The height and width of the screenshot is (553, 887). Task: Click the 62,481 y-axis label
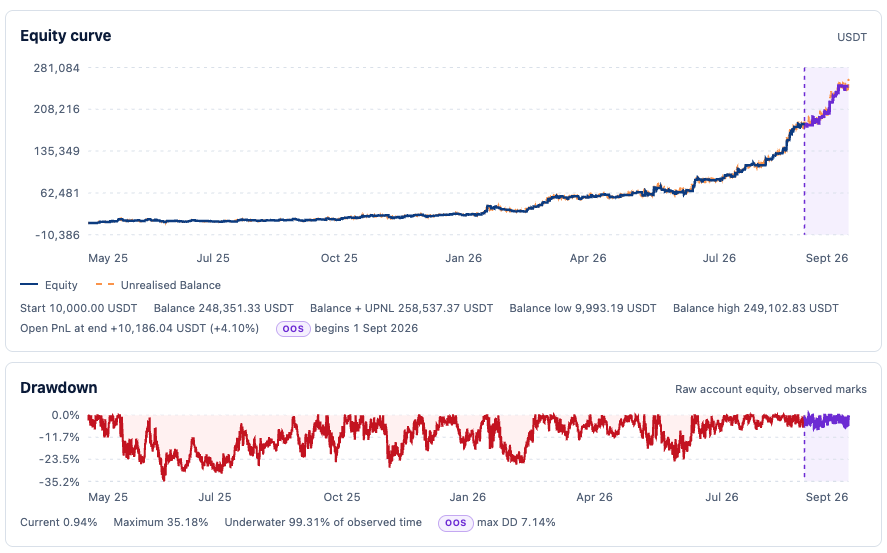(x=60, y=193)
